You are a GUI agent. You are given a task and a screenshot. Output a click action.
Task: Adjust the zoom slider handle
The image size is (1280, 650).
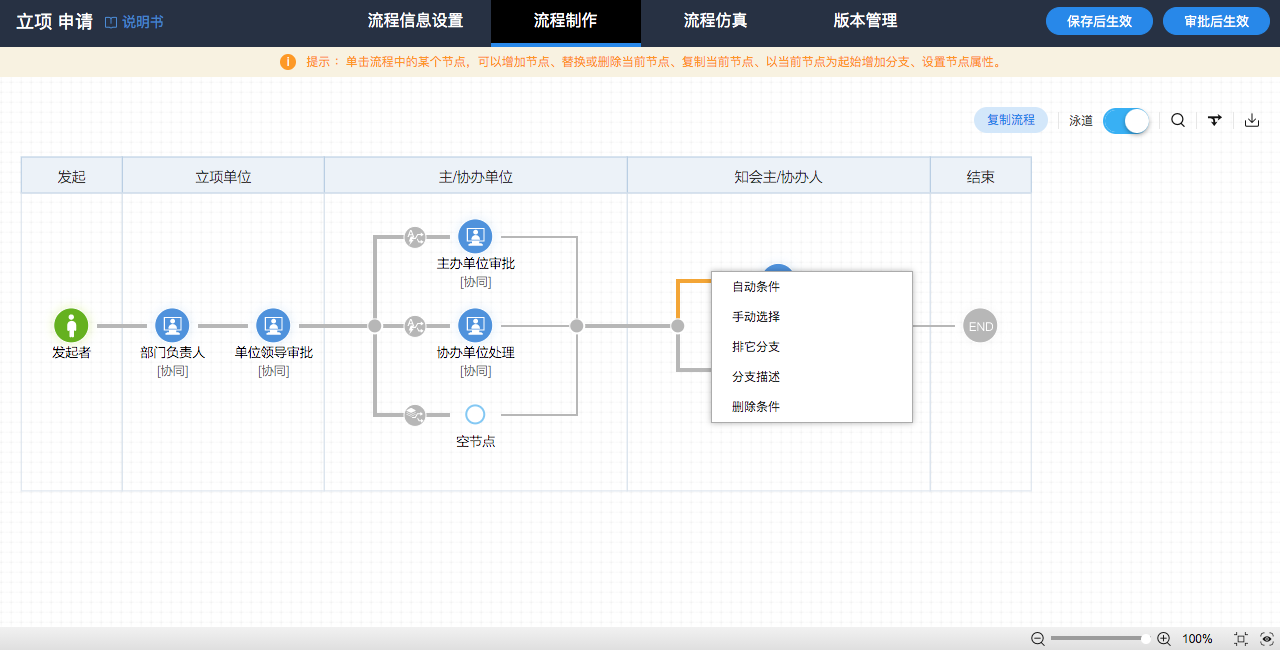[x=1145, y=638]
